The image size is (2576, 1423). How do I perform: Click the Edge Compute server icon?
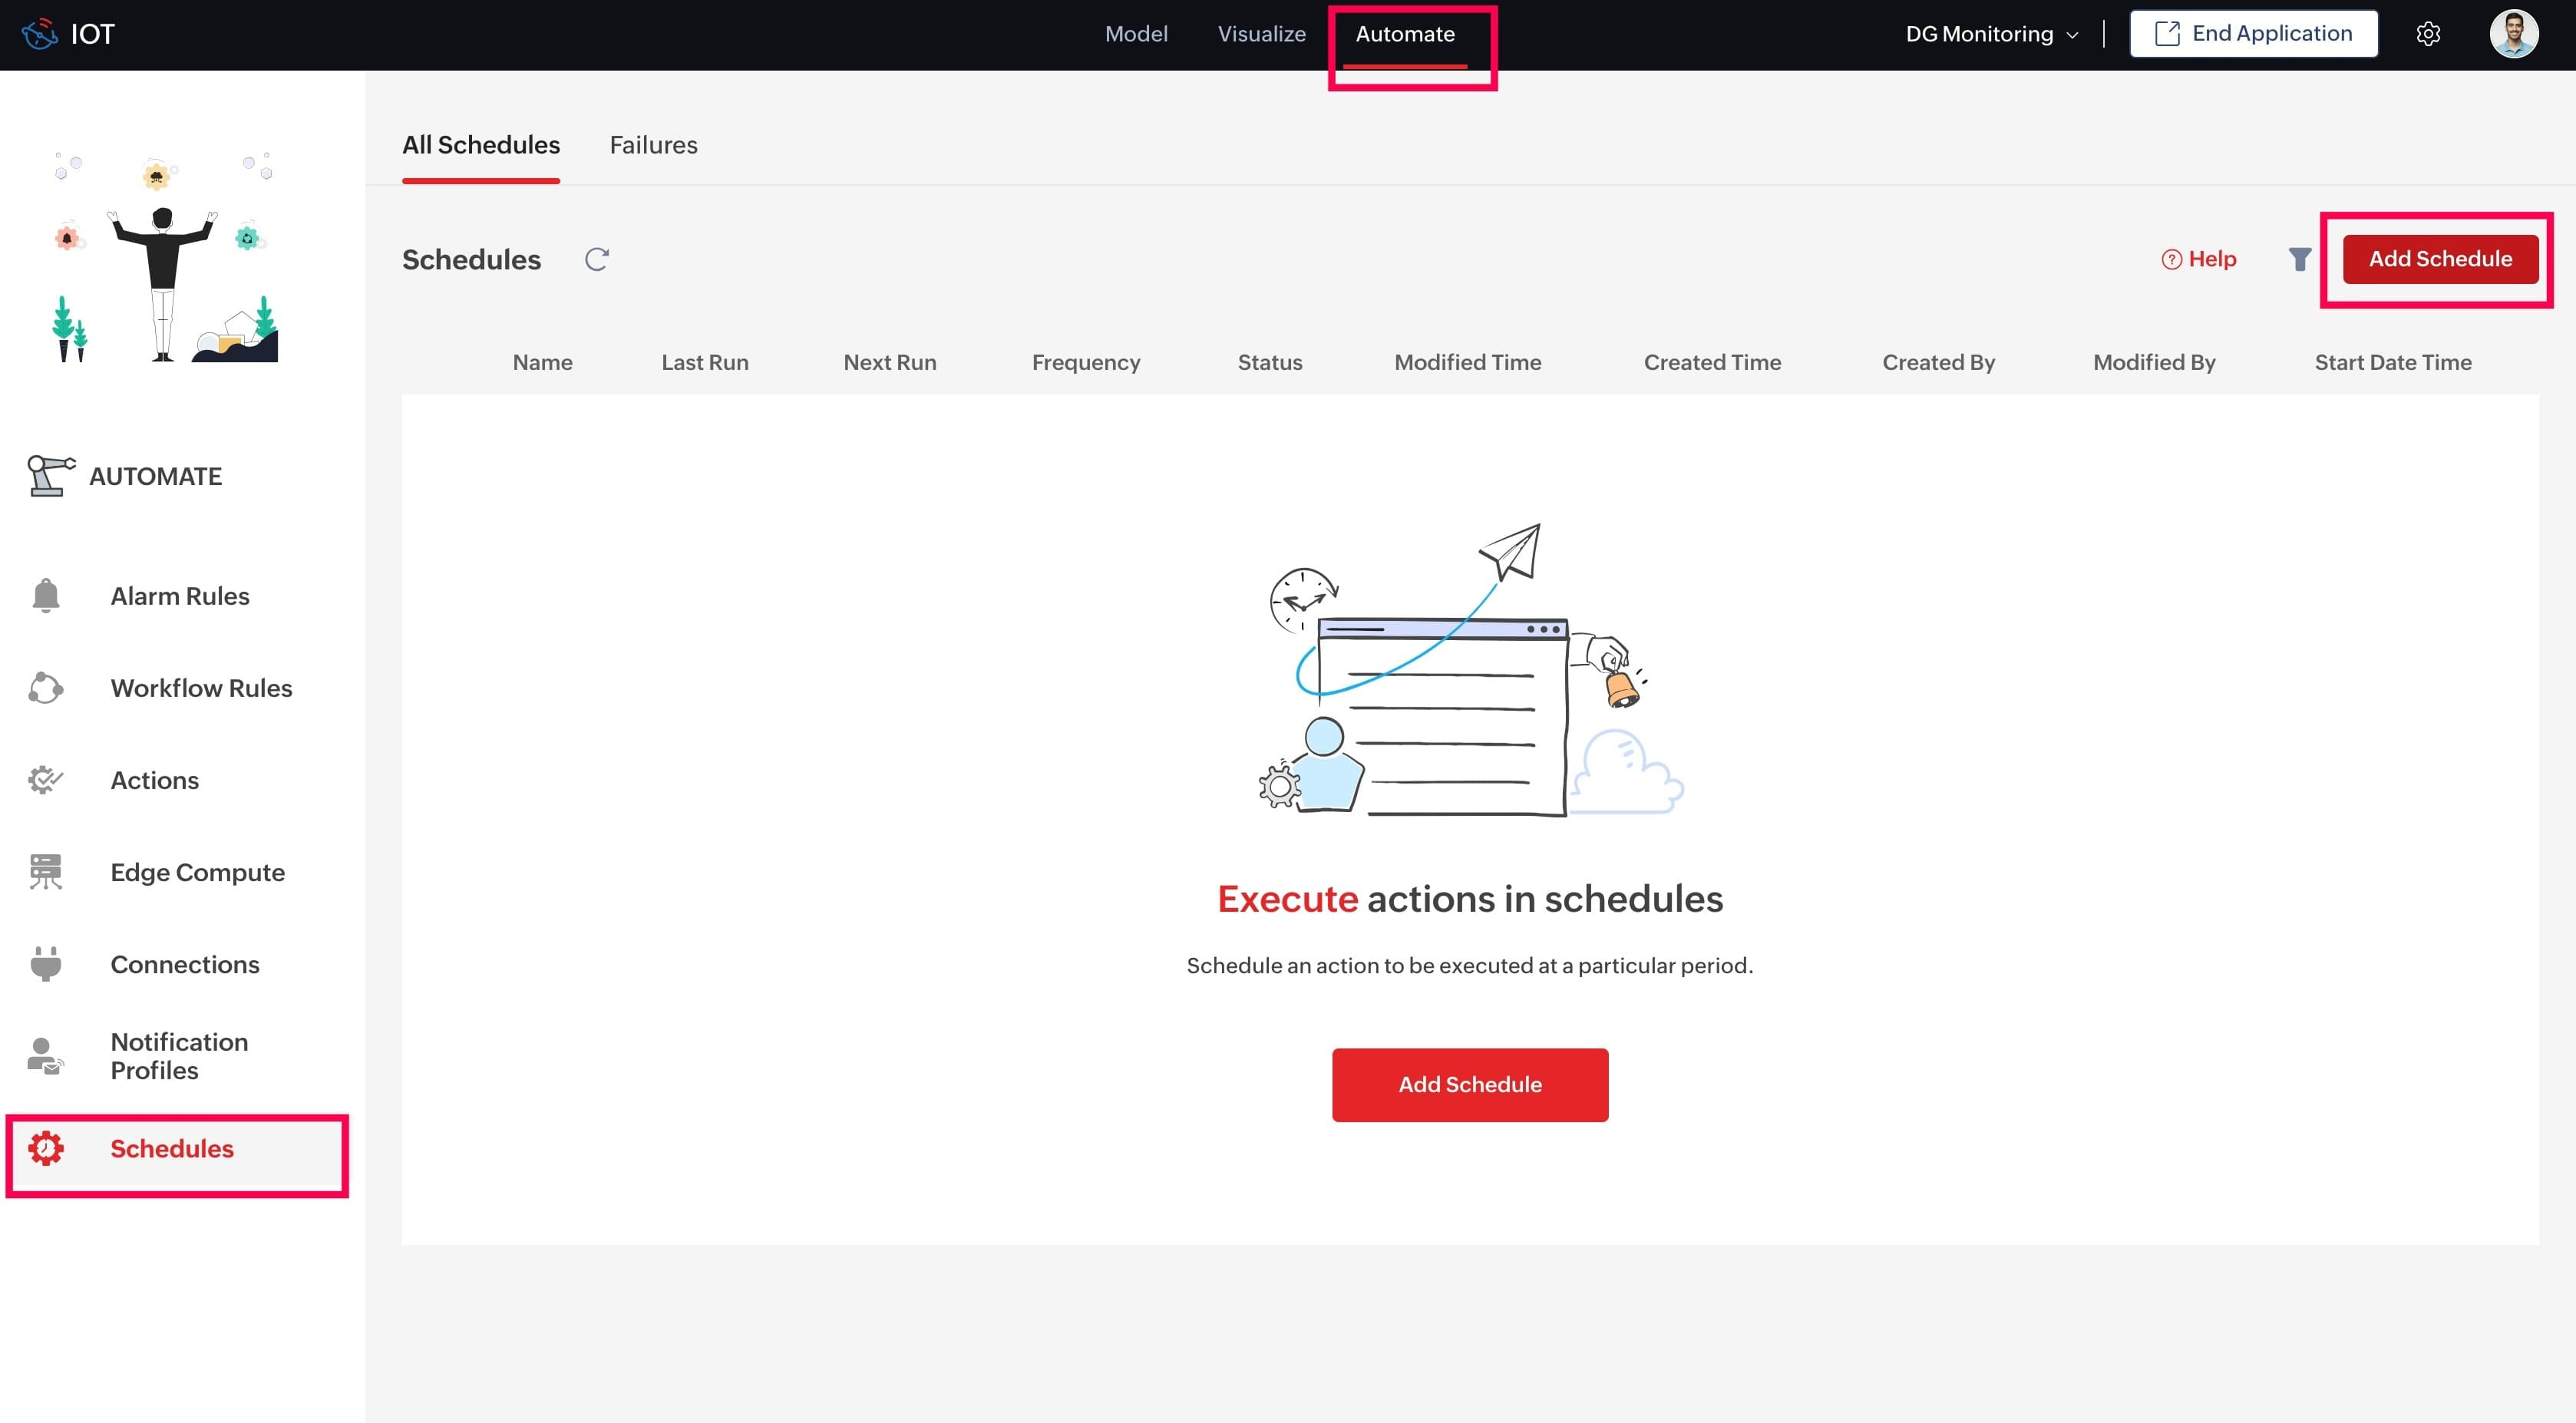pos(46,872)
